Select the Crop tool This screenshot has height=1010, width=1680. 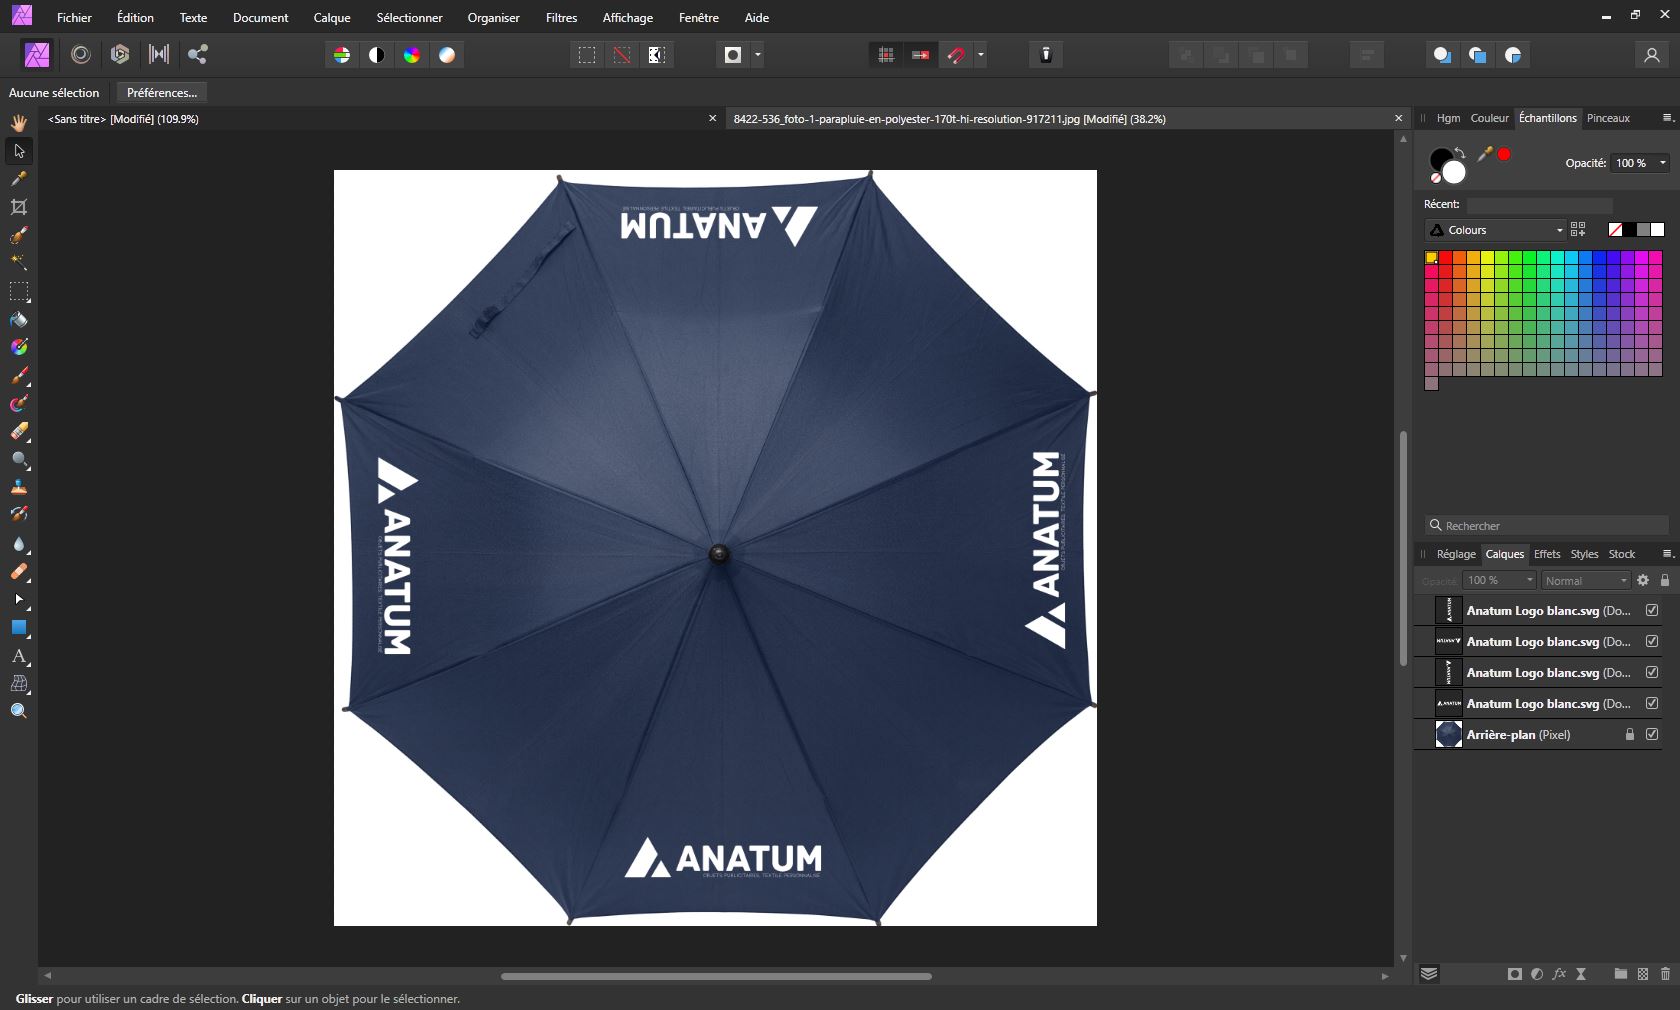[x=19, y=207]
